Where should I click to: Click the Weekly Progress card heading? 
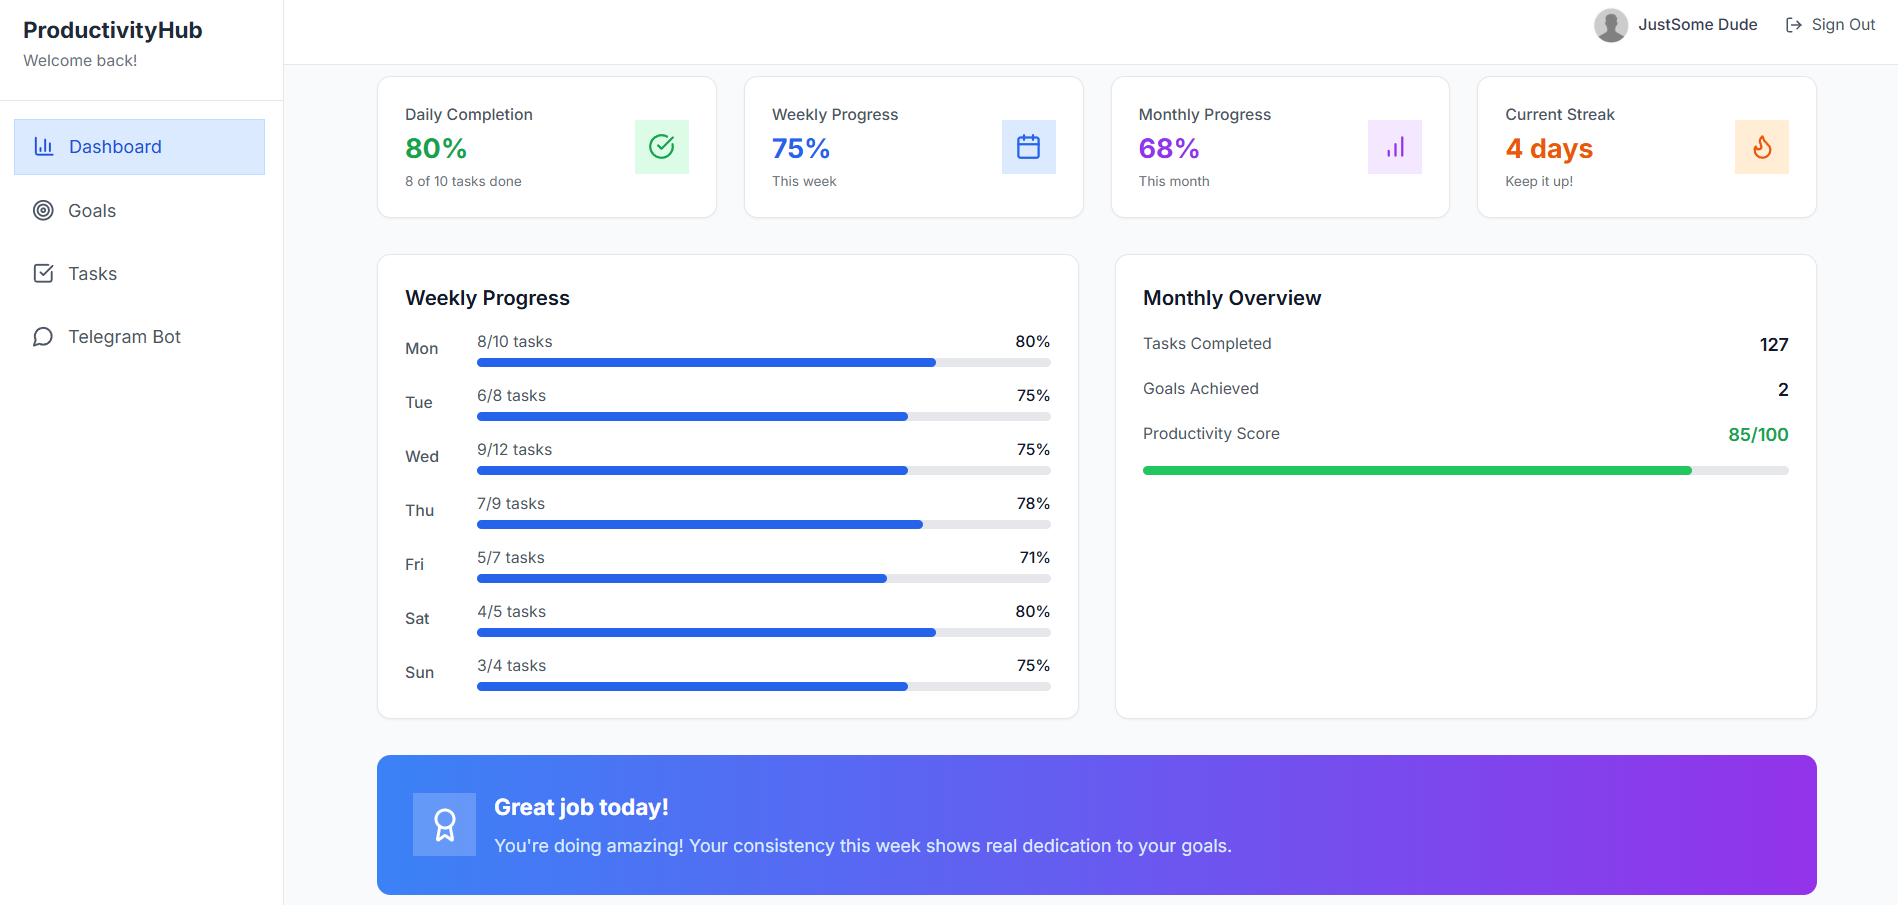coord(835,114)
